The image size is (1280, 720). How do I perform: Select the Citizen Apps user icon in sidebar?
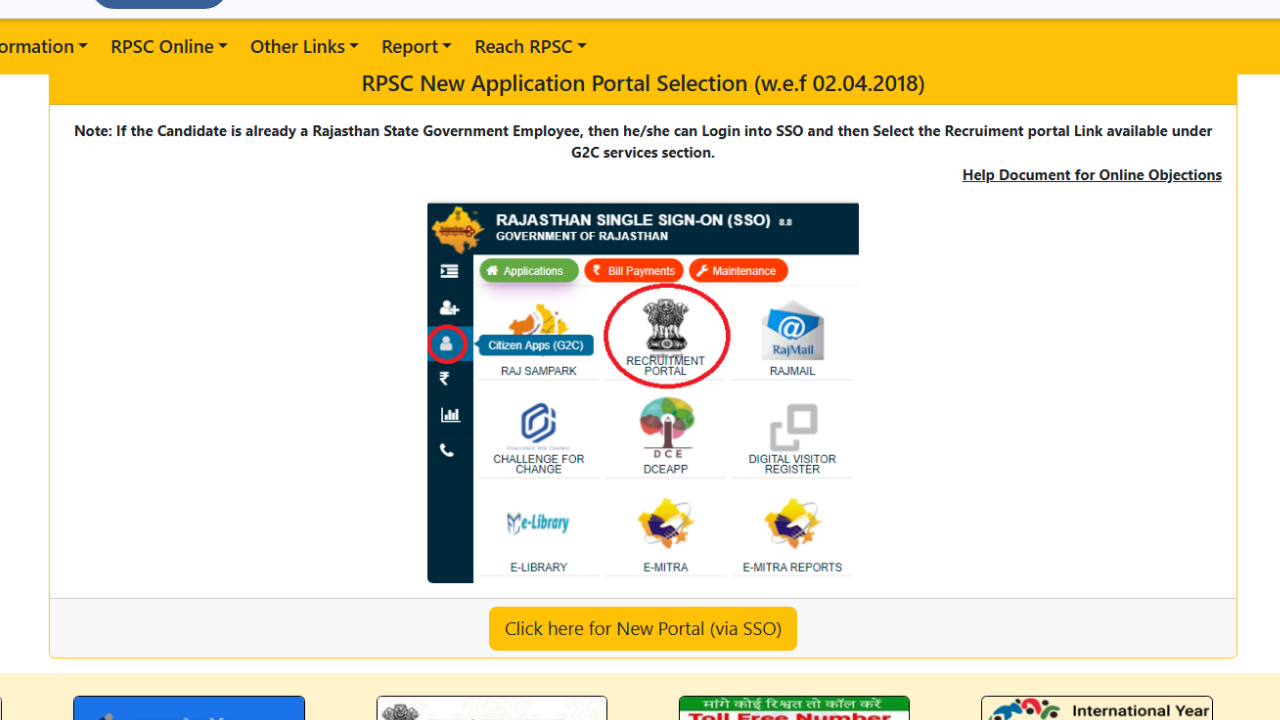tap(447, 344)
